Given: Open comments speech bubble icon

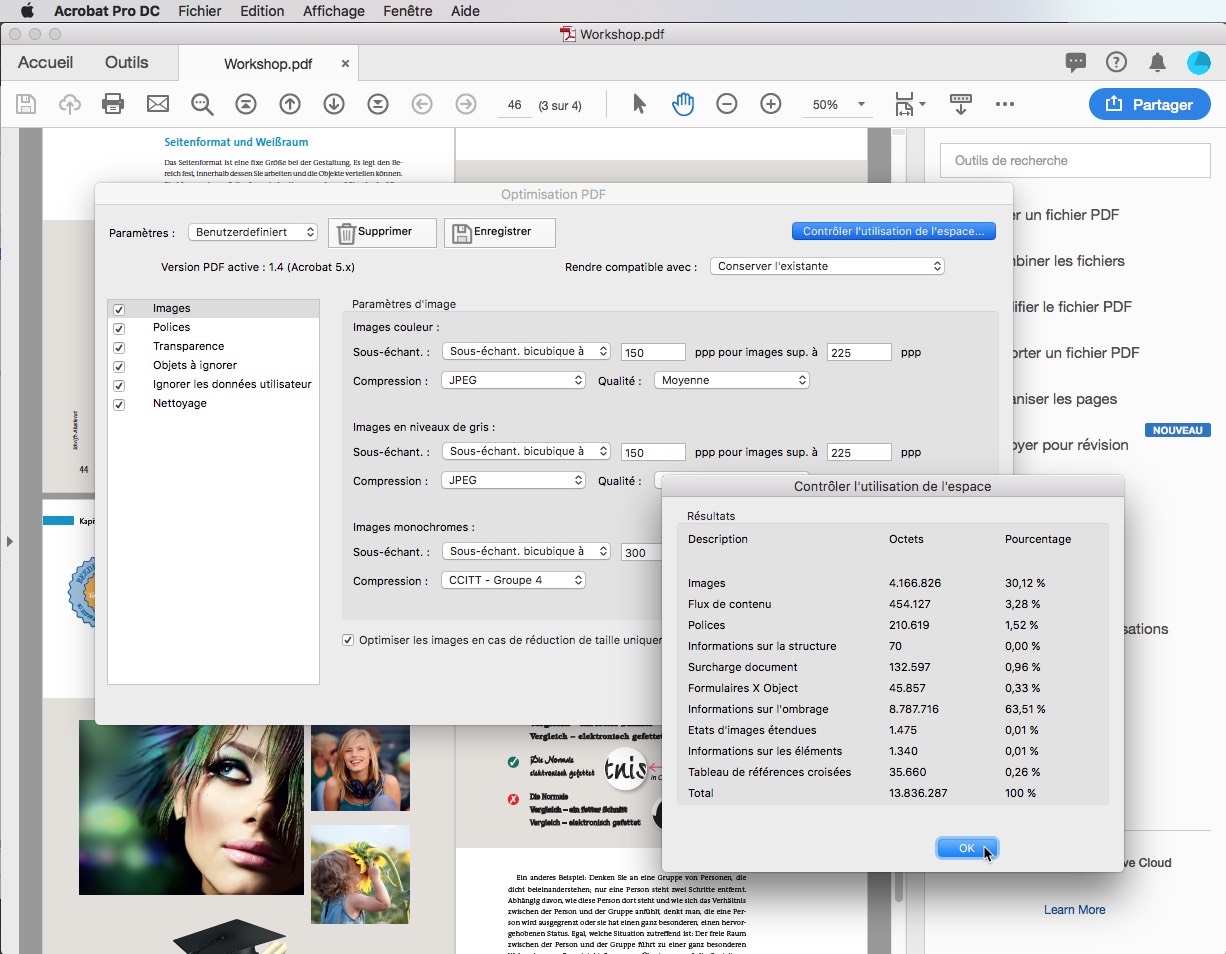Looking at the screenshot, I should coord(1076,63).
